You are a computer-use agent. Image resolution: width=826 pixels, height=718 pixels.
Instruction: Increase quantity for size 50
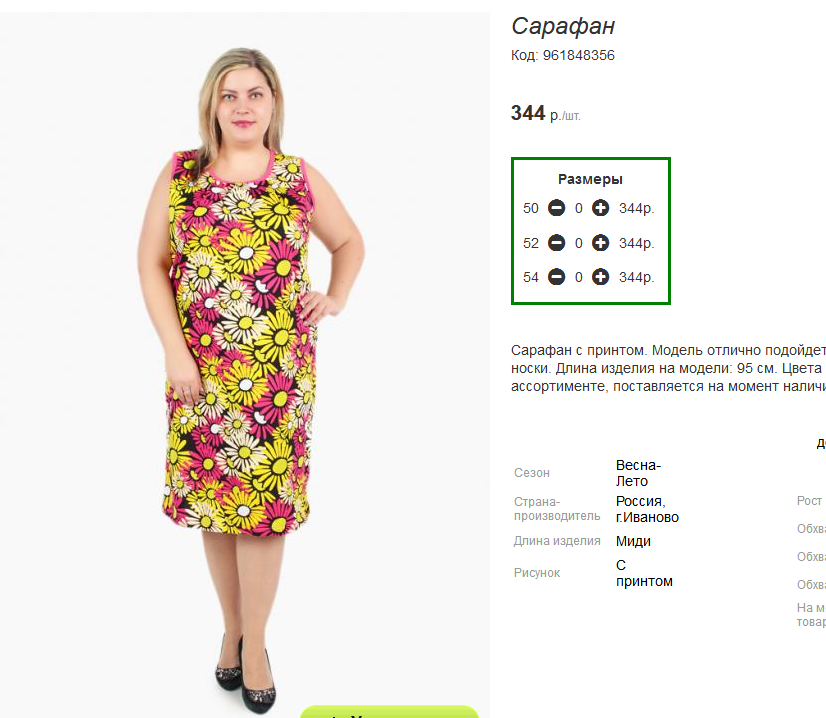click(x=600, y=208)
